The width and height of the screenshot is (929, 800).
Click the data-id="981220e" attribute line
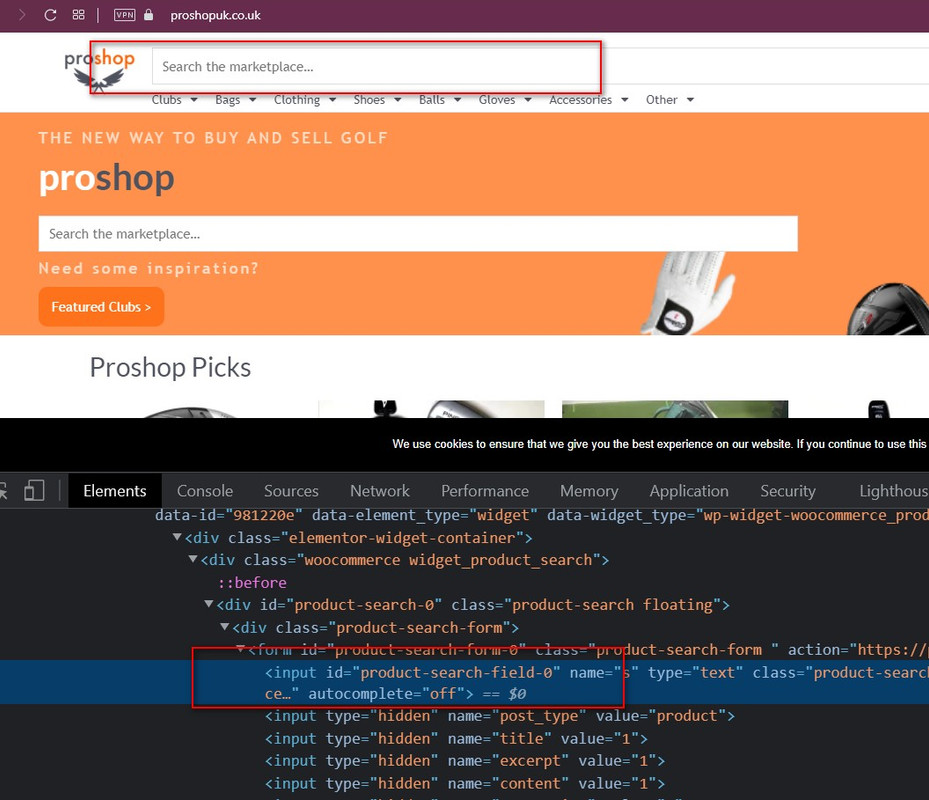(542, 515)
